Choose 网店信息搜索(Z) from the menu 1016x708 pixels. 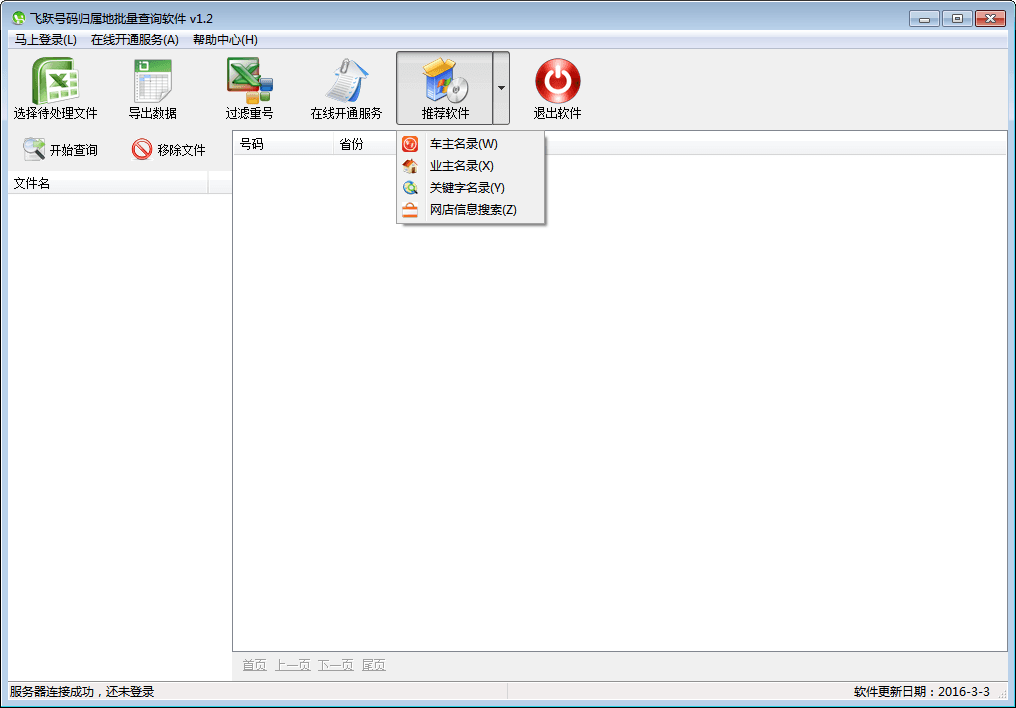pos(473,210)
